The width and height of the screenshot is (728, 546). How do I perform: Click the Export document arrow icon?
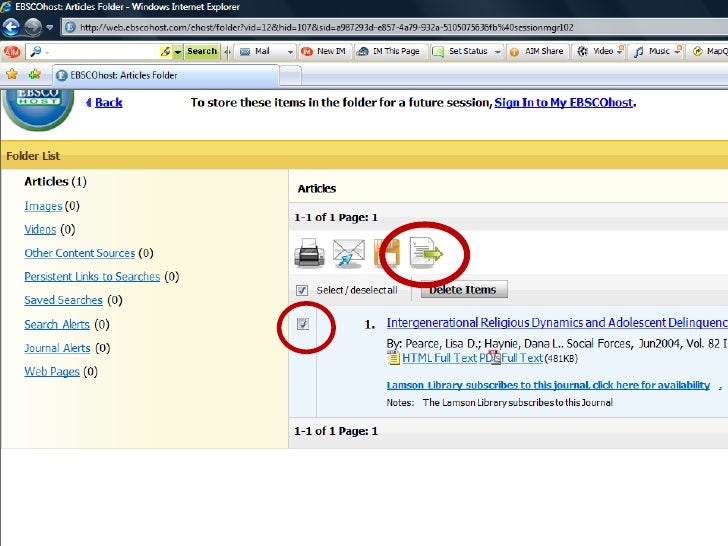[x=426, y=253]
